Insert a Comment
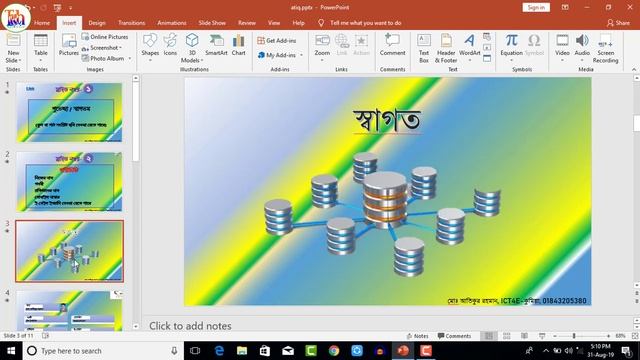The image size is (640, 360). 392,45
